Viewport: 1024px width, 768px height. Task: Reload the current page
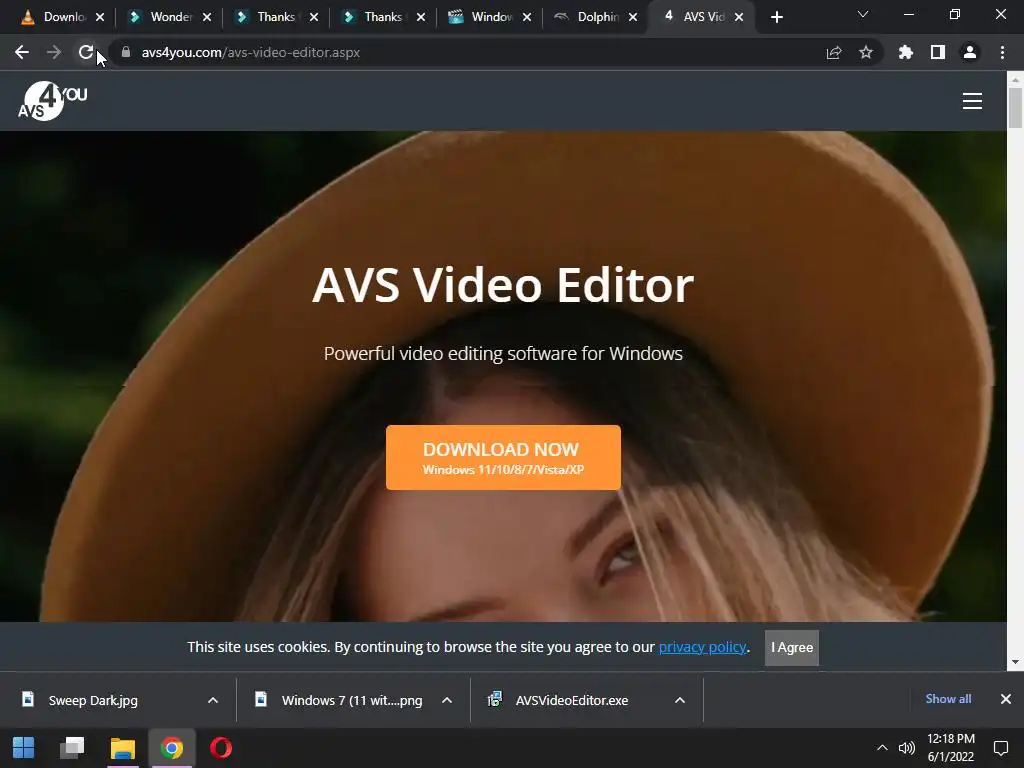point(86,52)
